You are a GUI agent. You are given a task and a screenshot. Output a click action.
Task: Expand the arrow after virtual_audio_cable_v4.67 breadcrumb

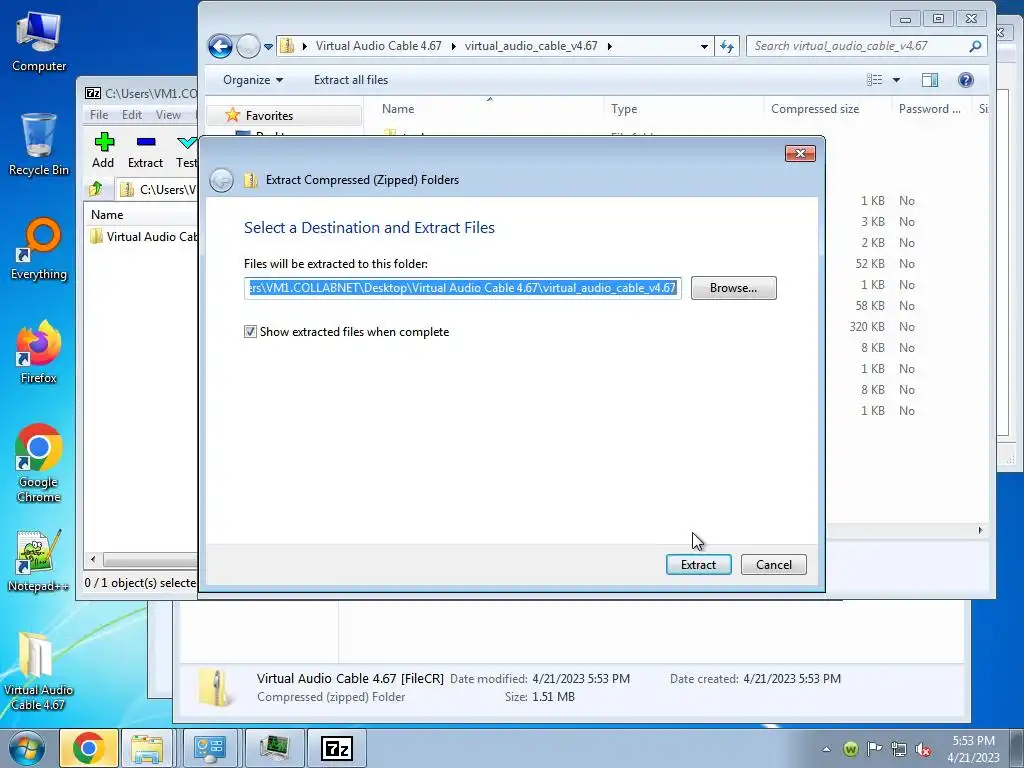click(609, 46)
